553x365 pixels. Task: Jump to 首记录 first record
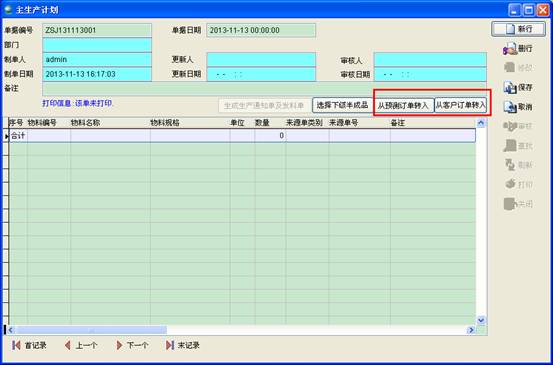pos(29,345)
